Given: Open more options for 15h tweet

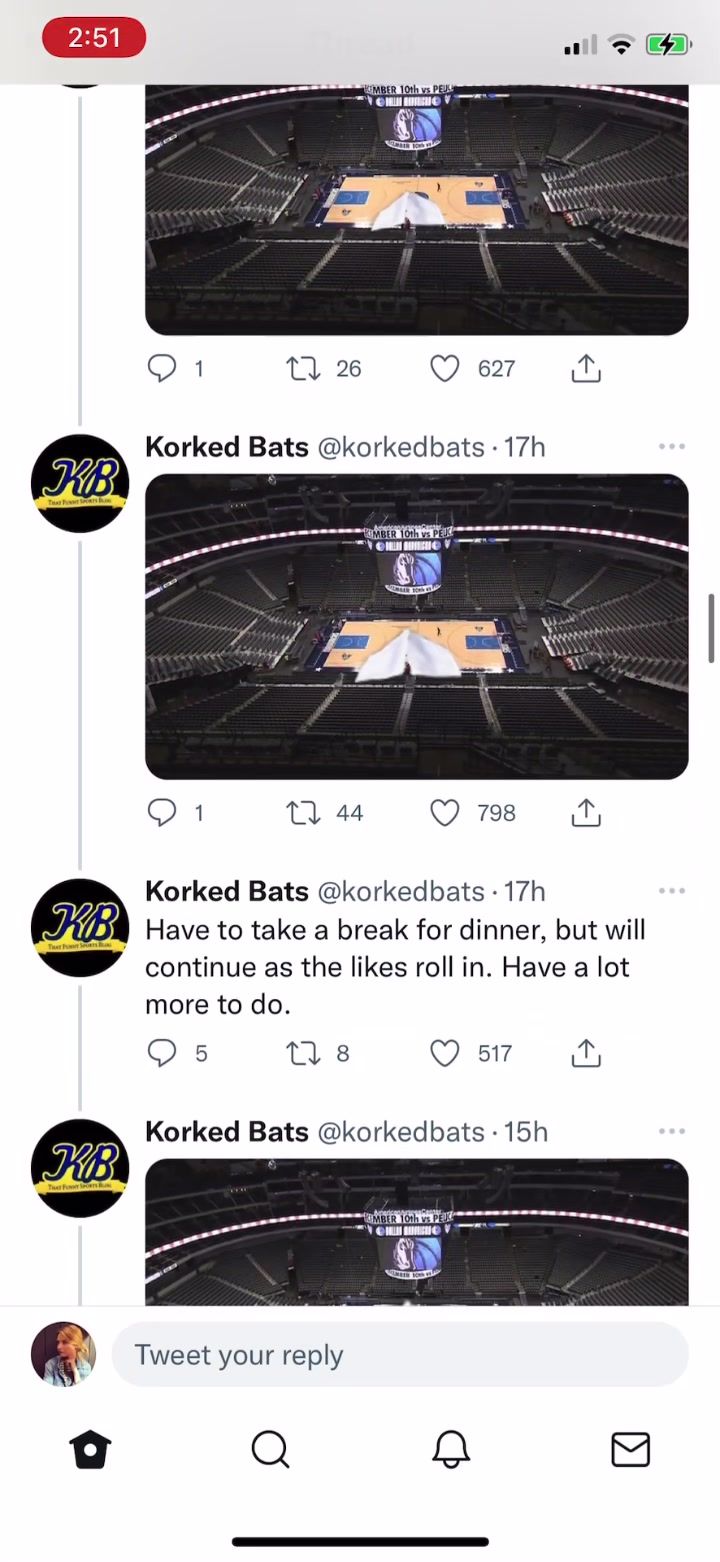Looking at the screenshot, I should (x=672, y=1131).
